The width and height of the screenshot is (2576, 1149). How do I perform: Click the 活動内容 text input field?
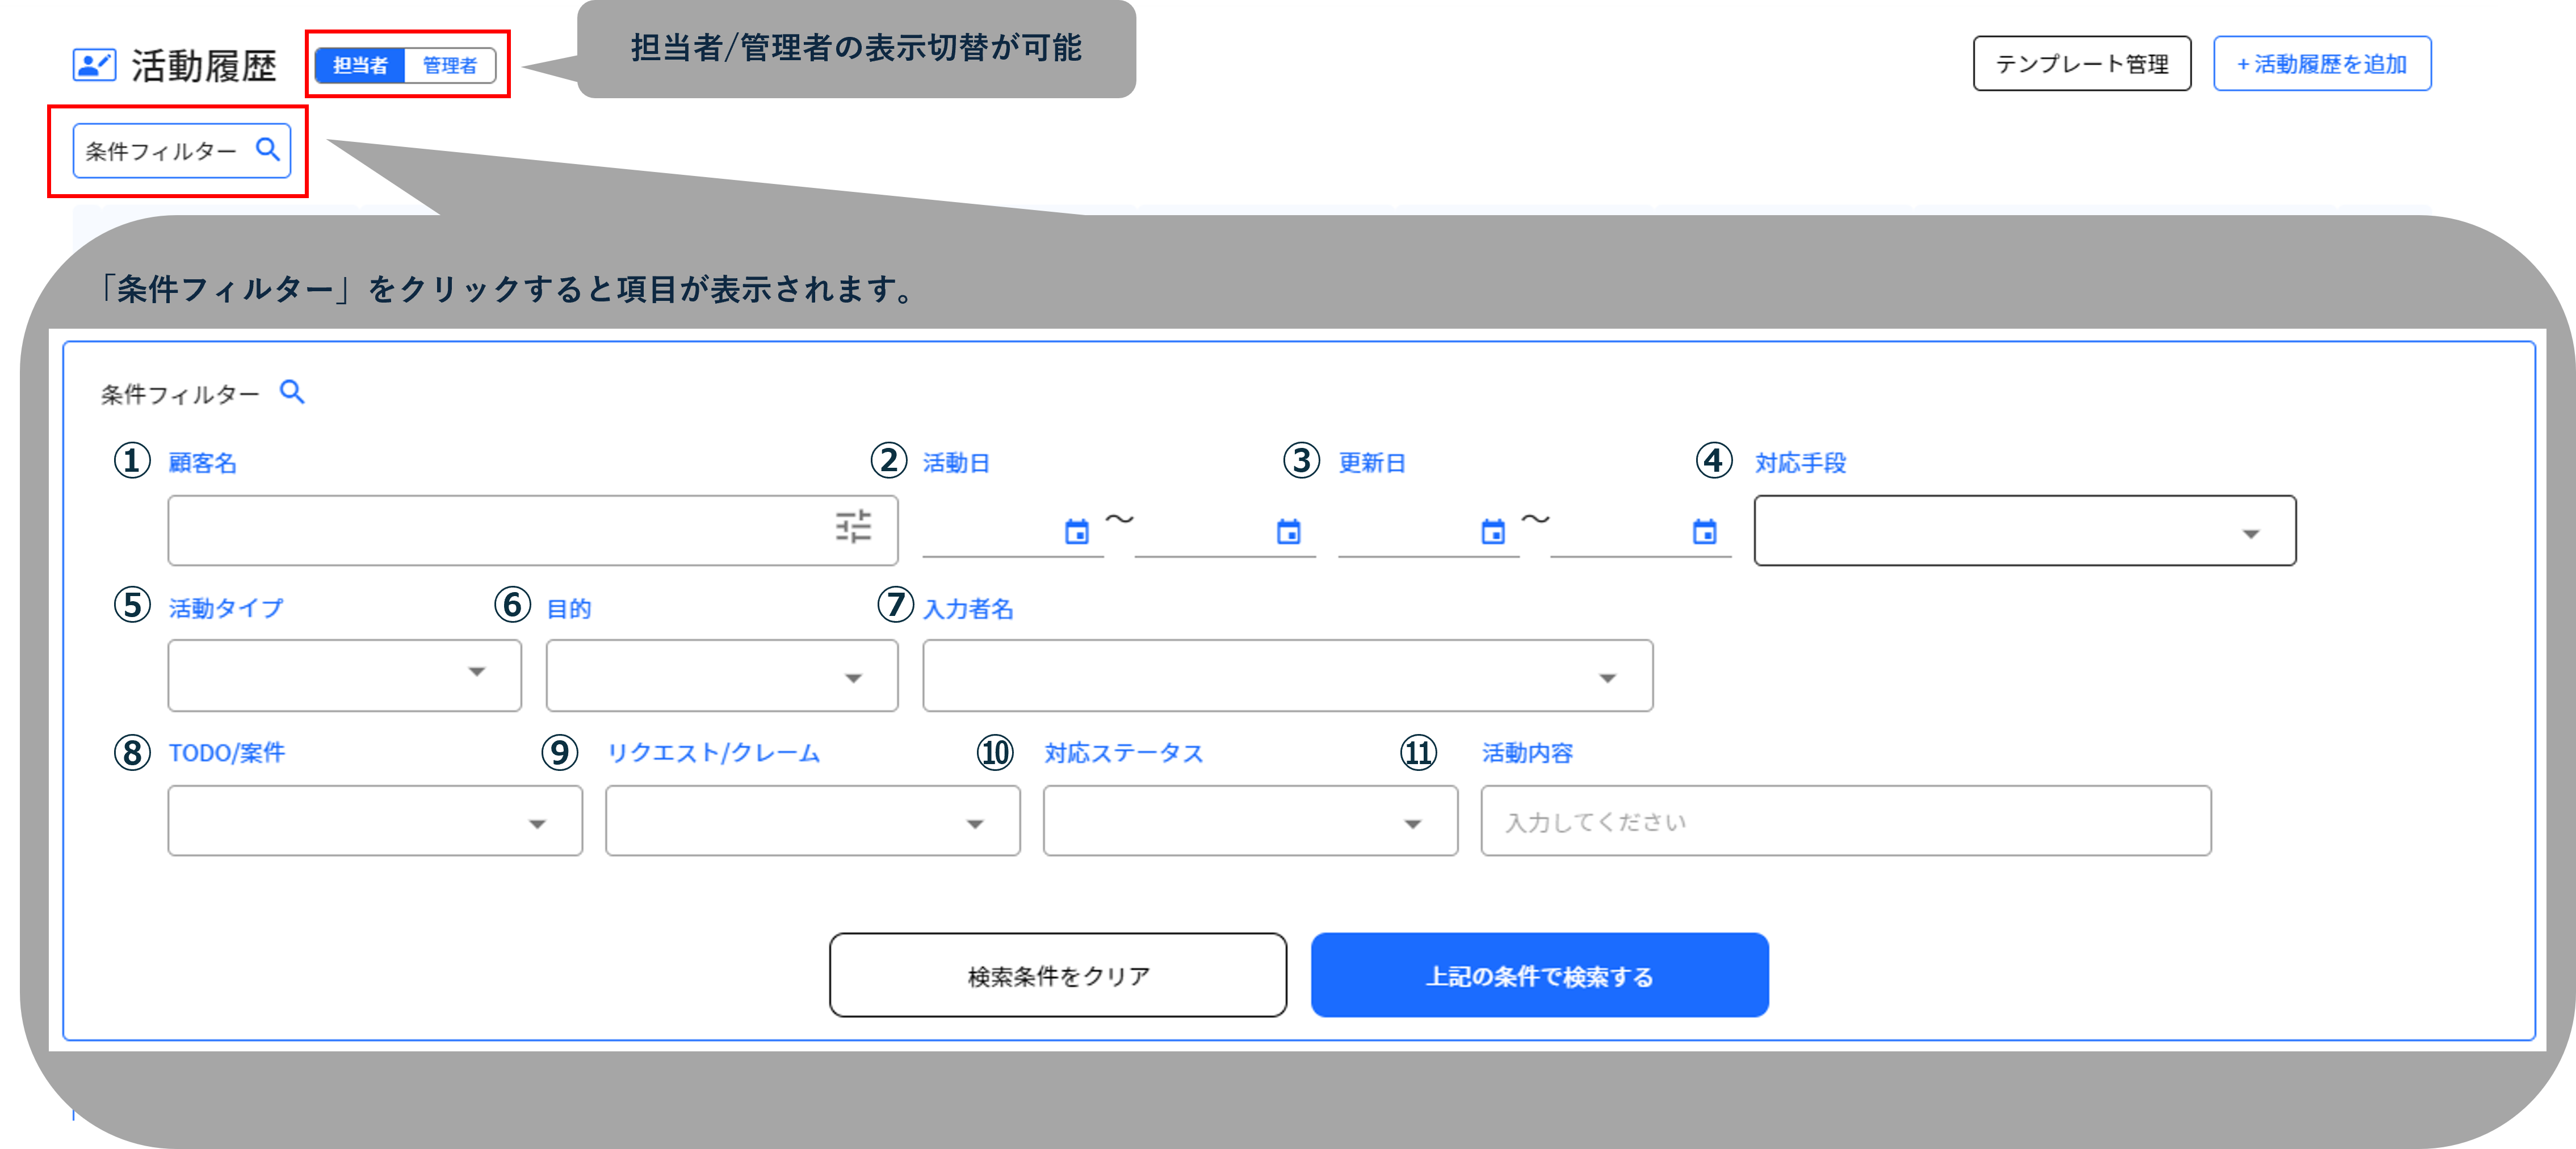[1845, 821]
